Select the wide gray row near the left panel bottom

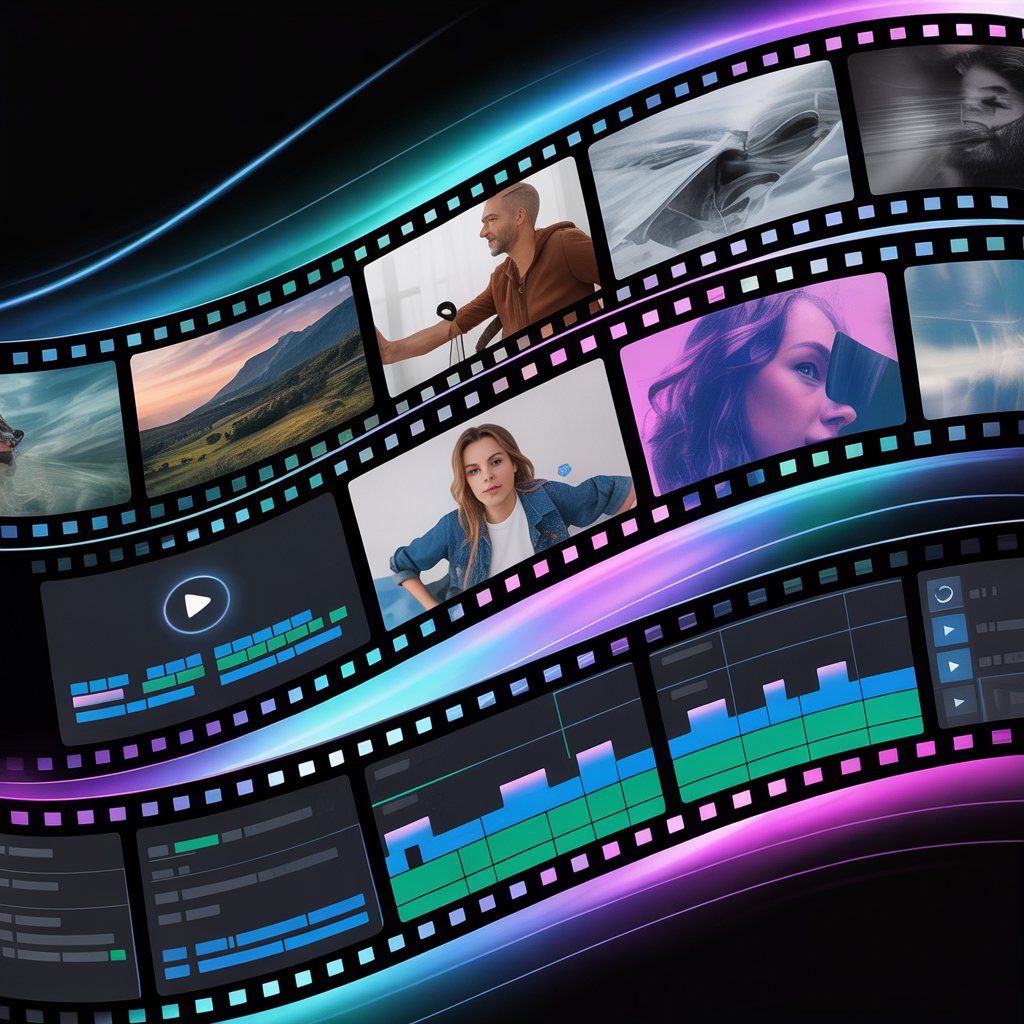coord(62,937)
